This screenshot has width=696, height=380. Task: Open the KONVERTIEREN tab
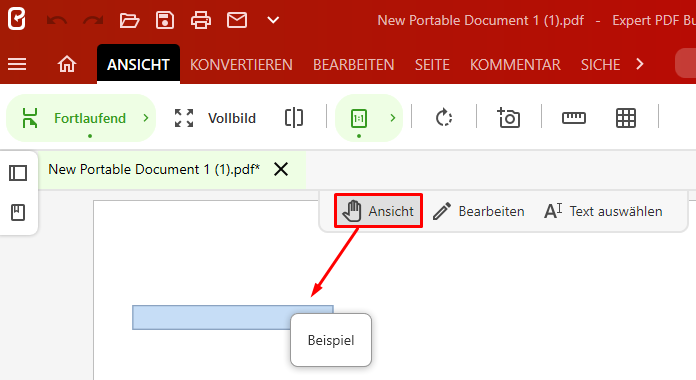(241, 65)
